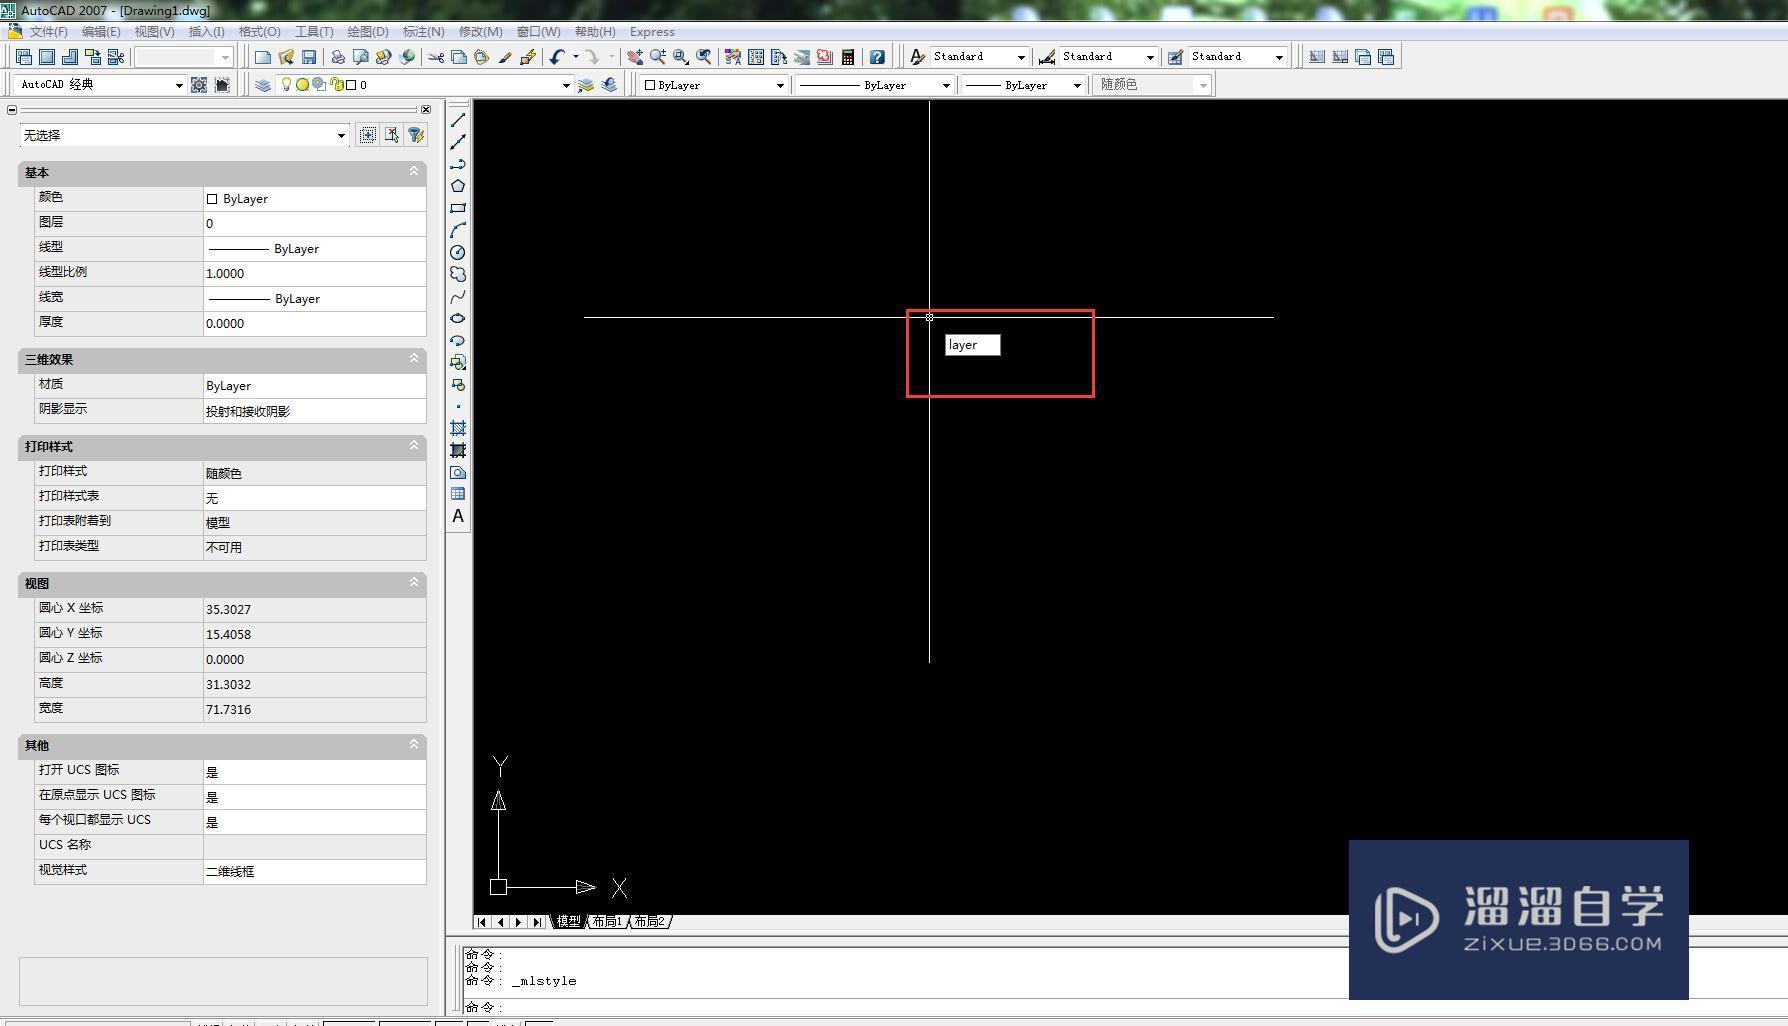Click the Undo arrow icon
Viewport: 1788px width, 1026px height.
tap(557, 57)
